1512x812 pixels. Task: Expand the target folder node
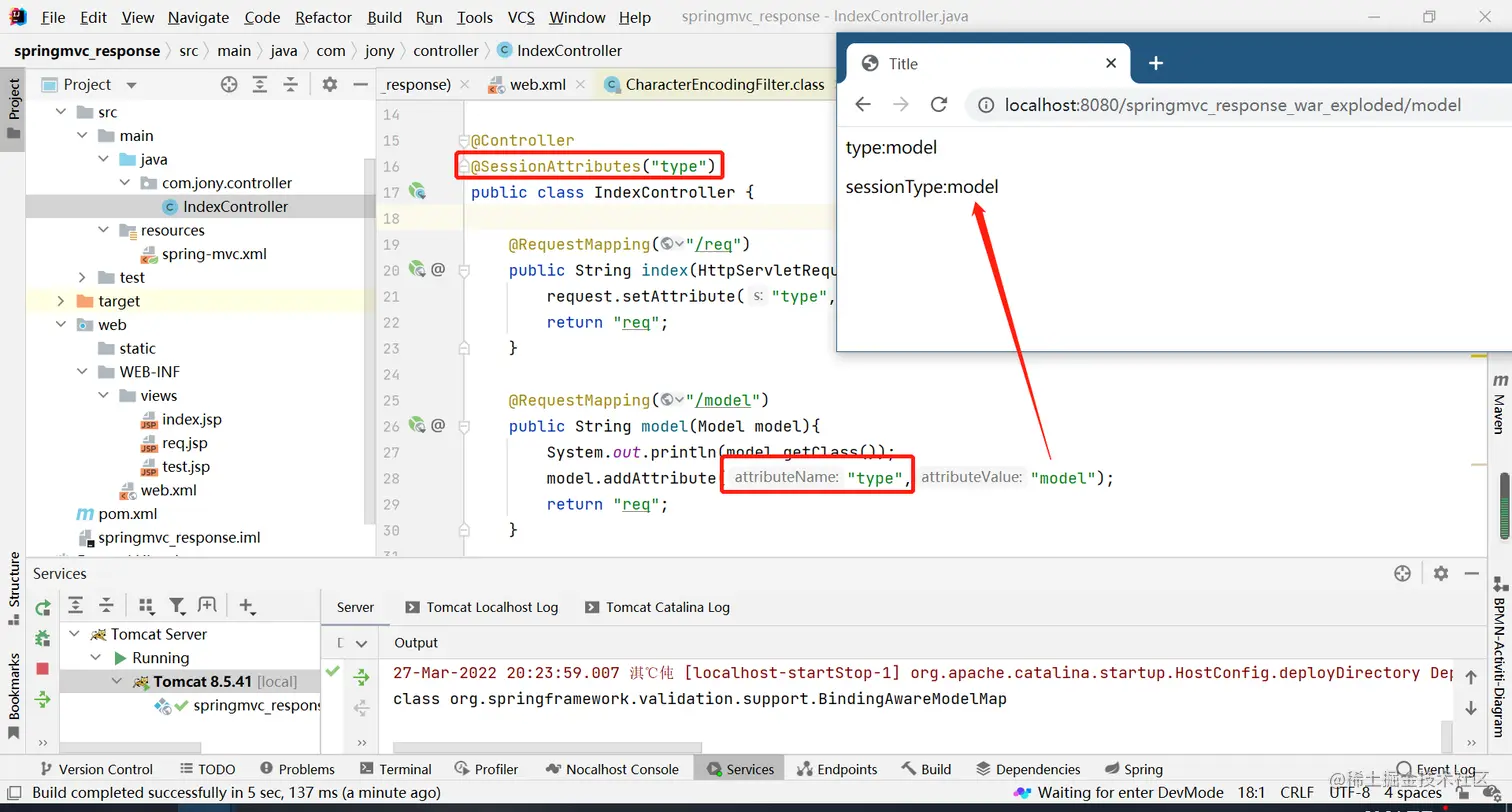point(61,301)
